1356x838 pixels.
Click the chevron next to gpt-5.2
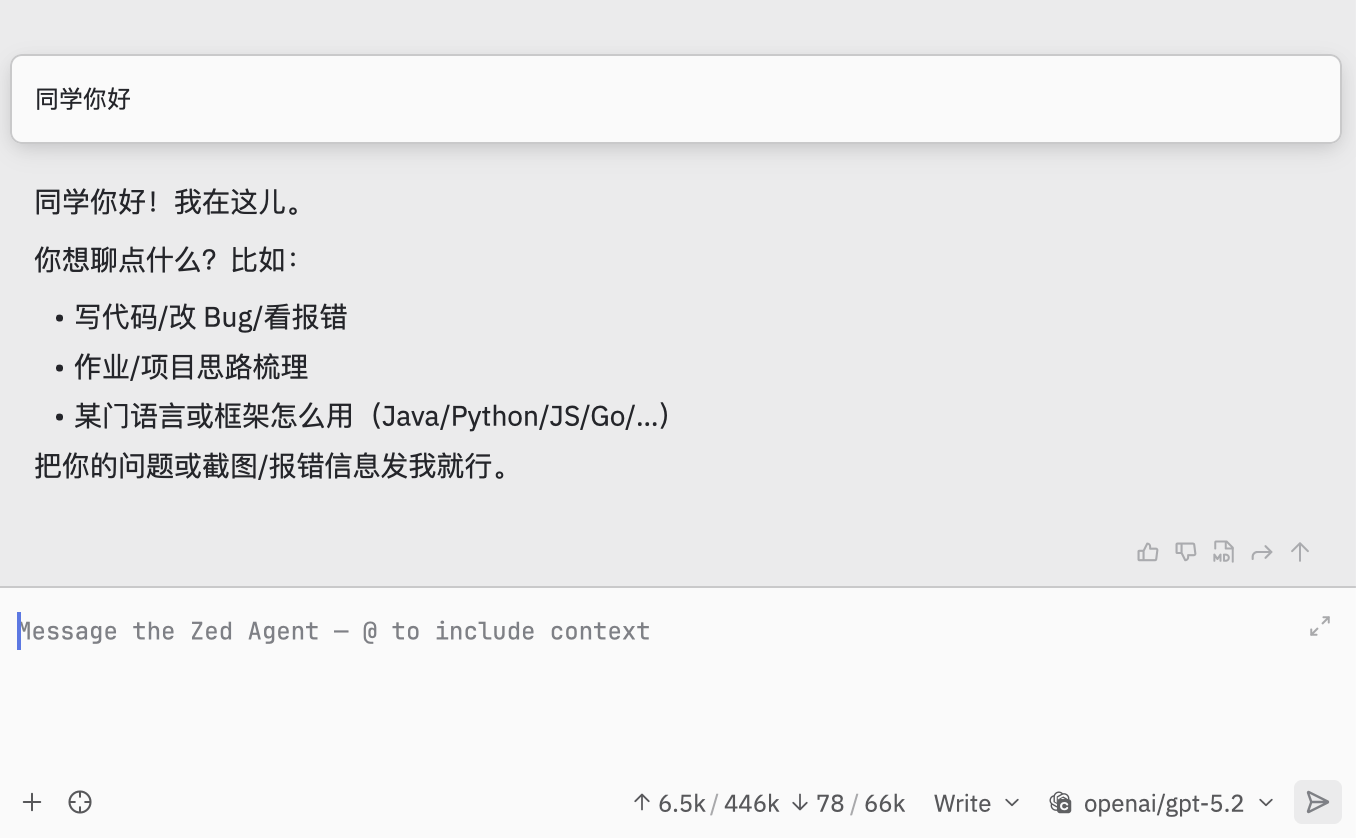[1266, 803]
